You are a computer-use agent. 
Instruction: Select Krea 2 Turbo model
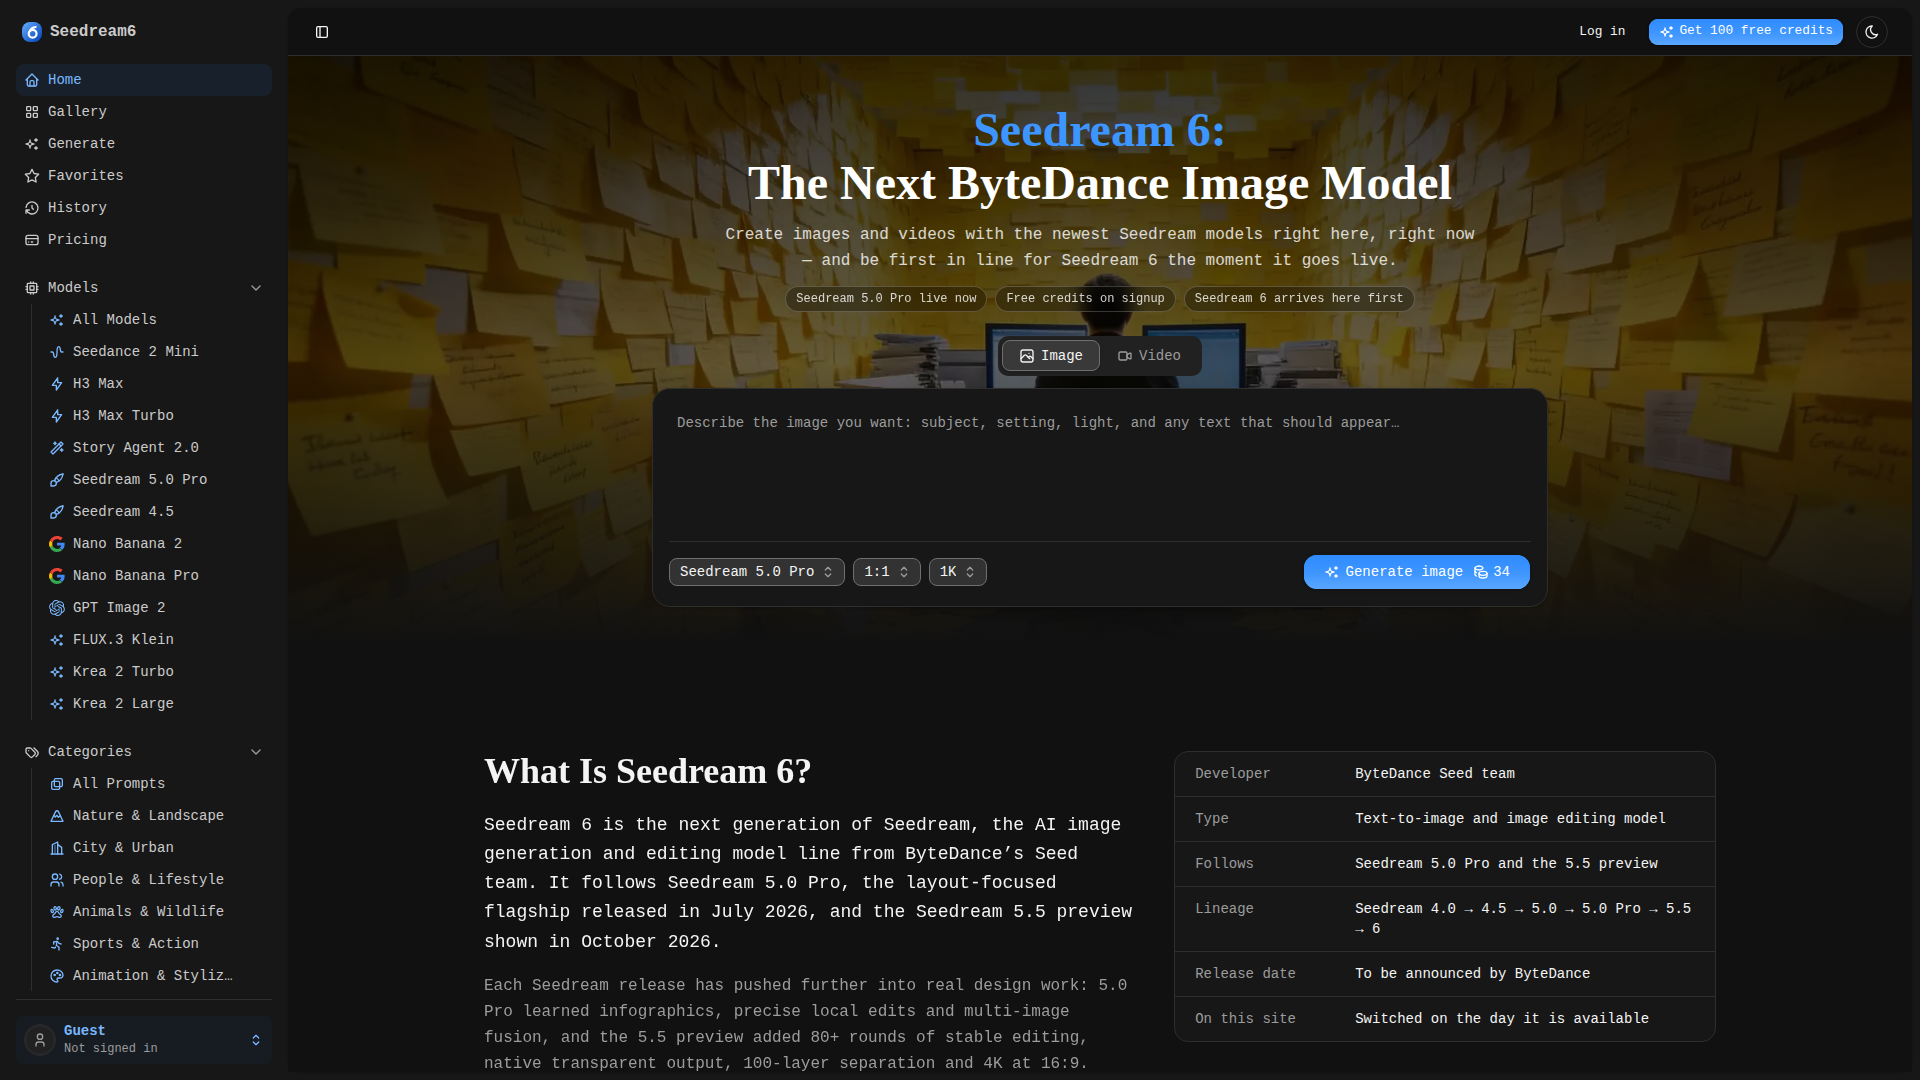(156, 672)
